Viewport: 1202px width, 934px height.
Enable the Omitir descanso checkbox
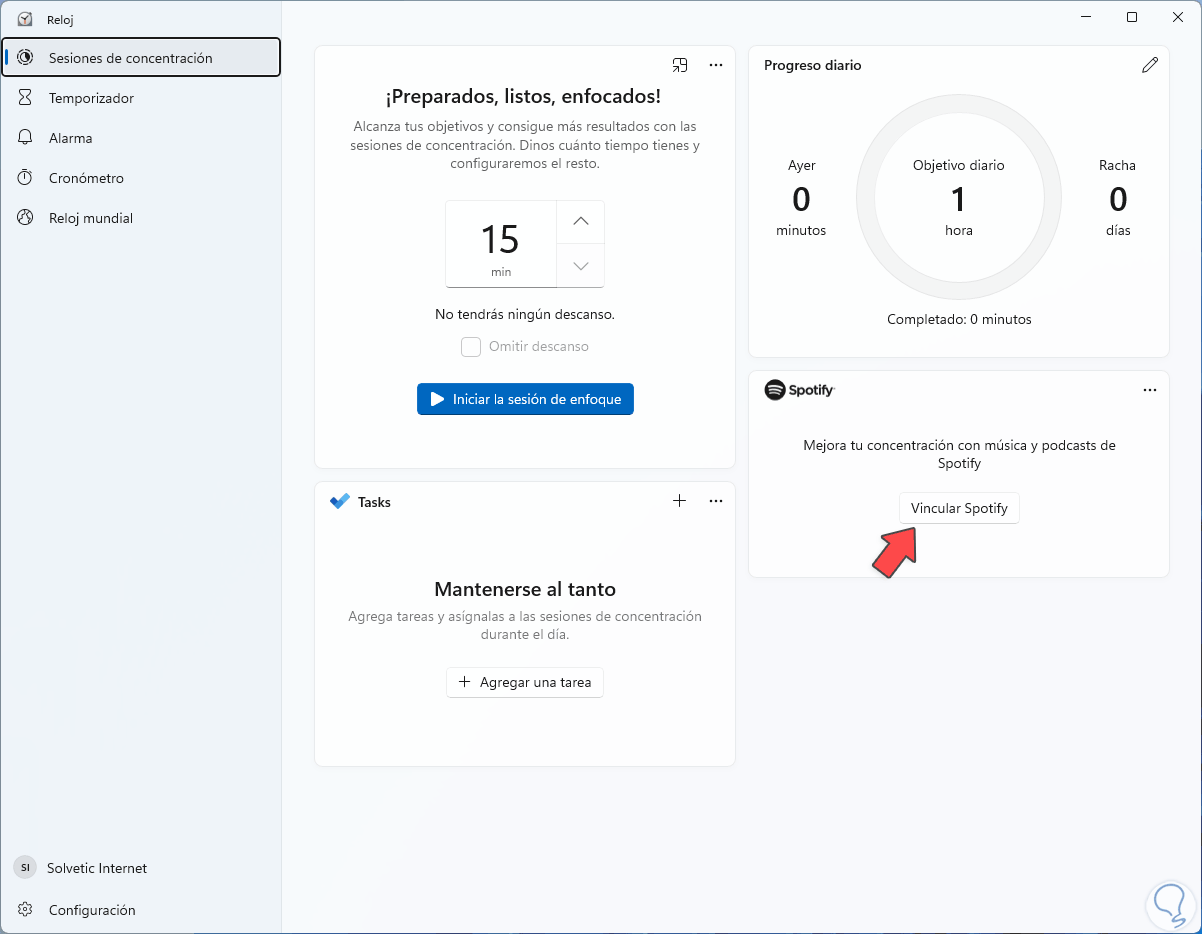(471, 347)
